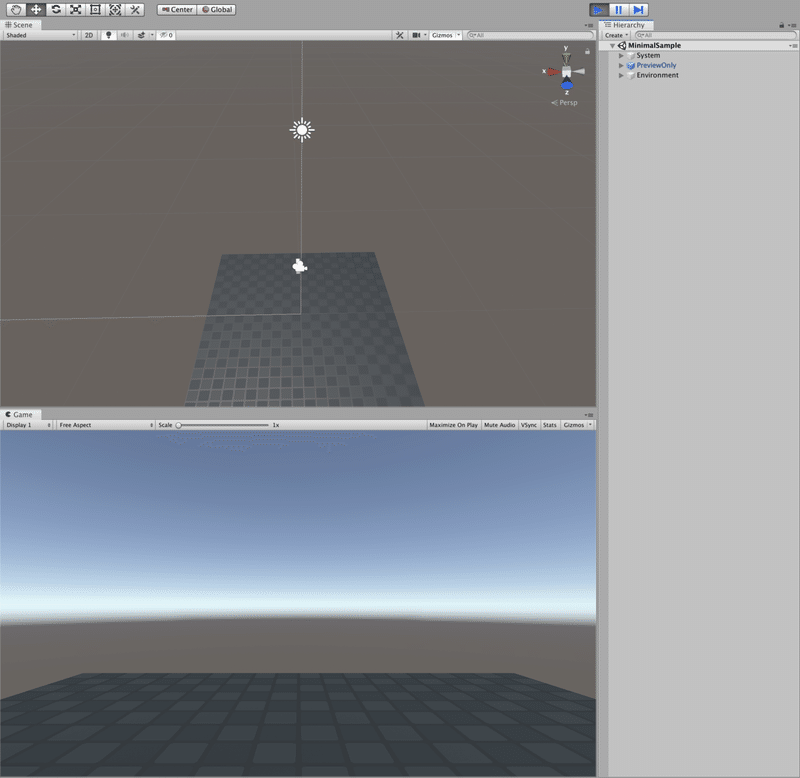Expand the PreviewOnly prefab
This screenshot has width=800, height=778.
[621, 65]
